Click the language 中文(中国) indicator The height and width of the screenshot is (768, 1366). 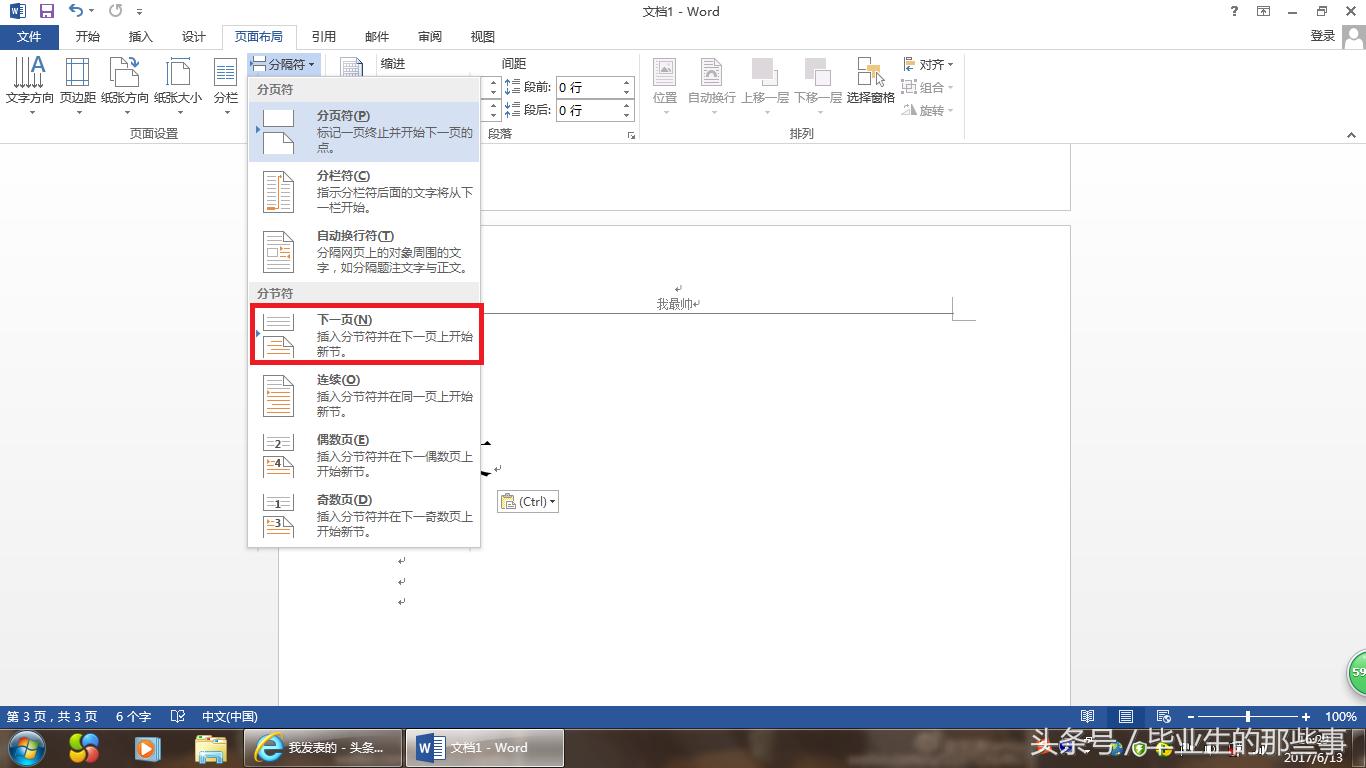pyautogui.click(x=230, y=717)
